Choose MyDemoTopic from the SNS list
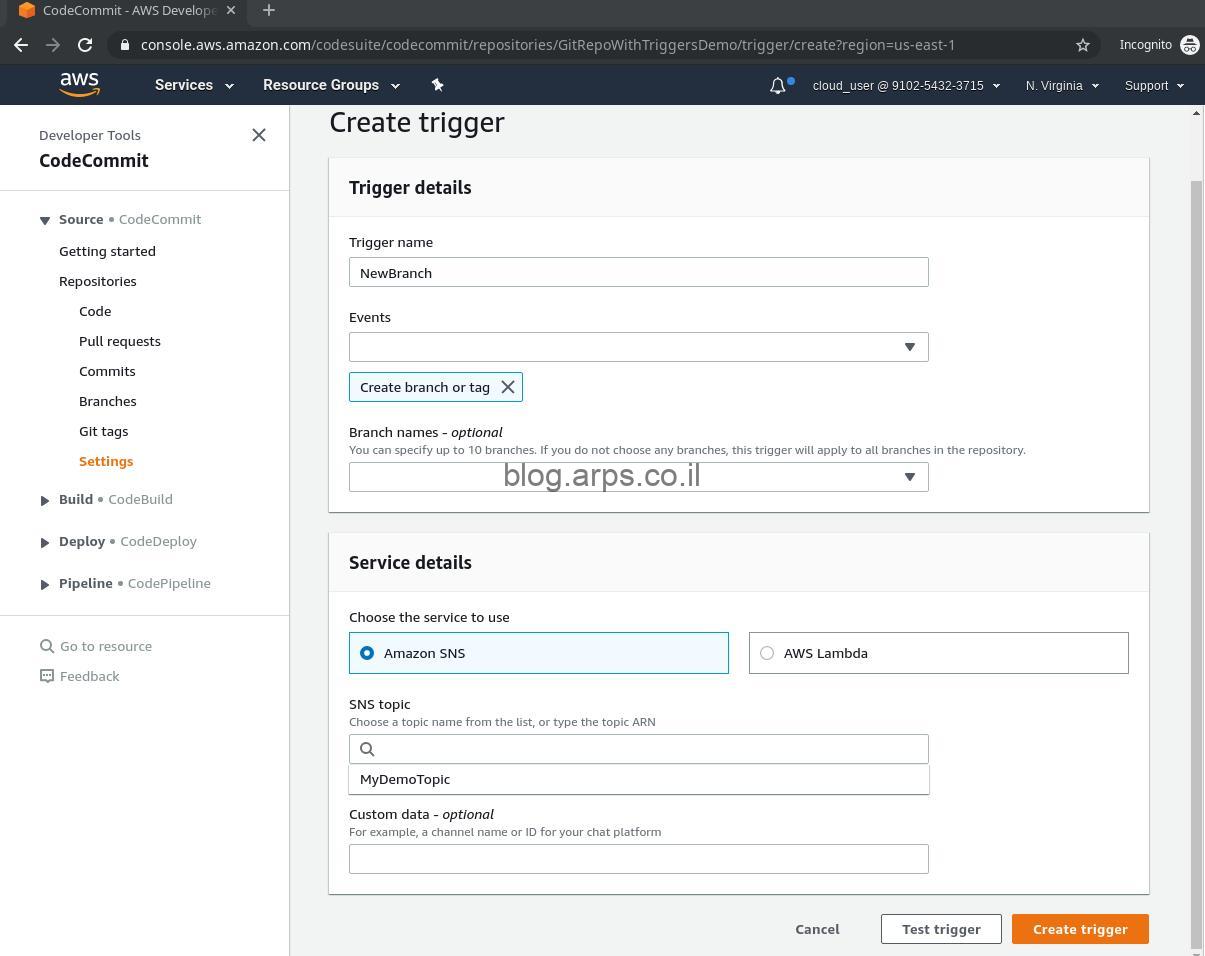 [x=639, y=779]
